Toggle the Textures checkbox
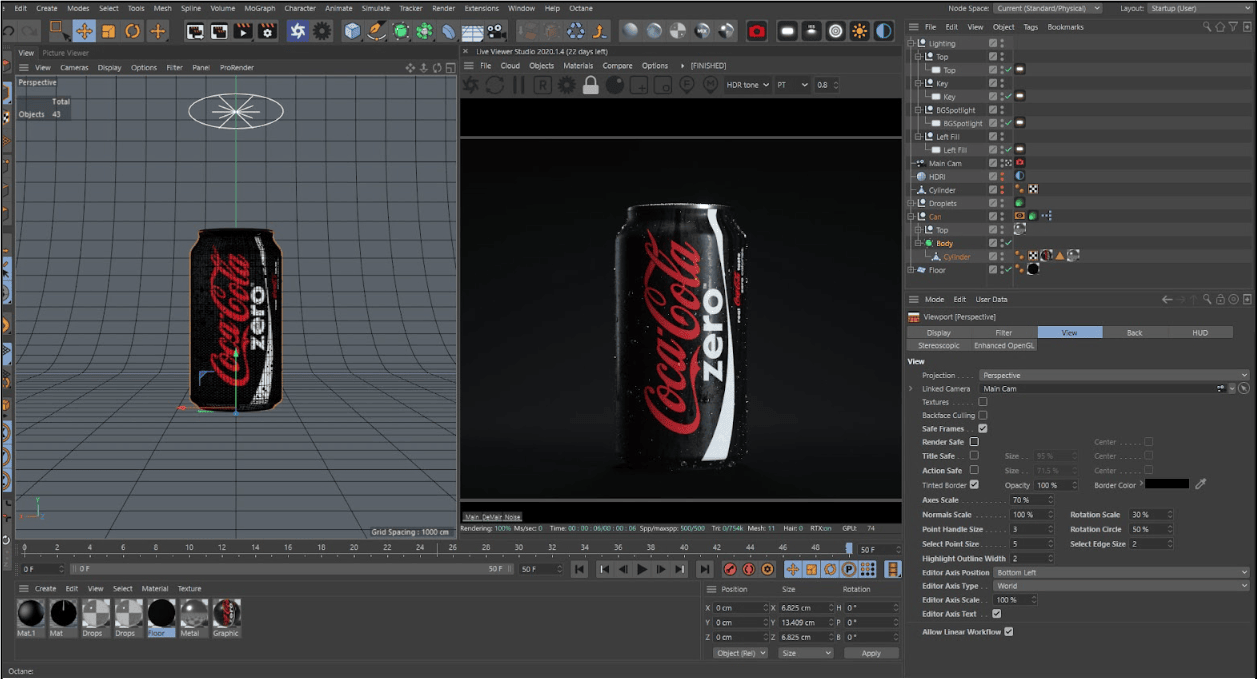 [982, 402]
